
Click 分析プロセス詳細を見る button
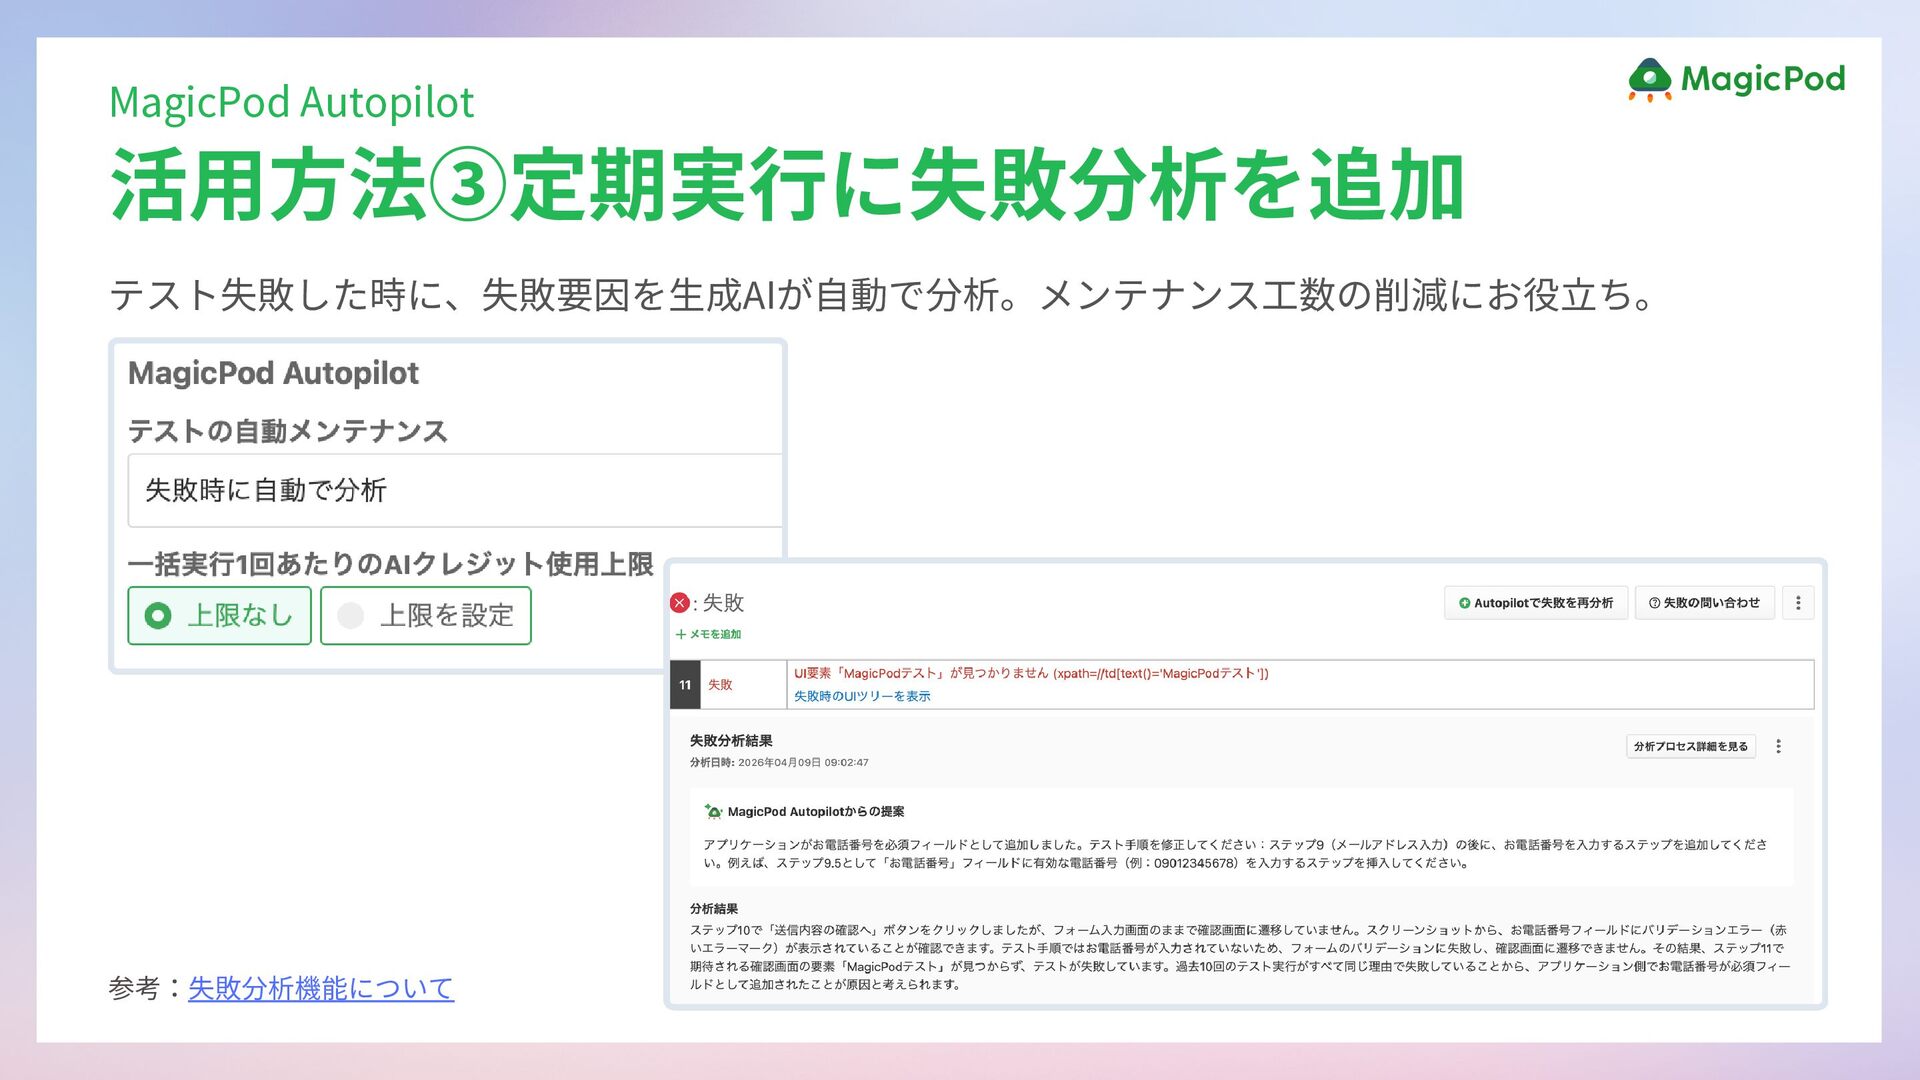pyautogui.click(x=1691, y=746)
